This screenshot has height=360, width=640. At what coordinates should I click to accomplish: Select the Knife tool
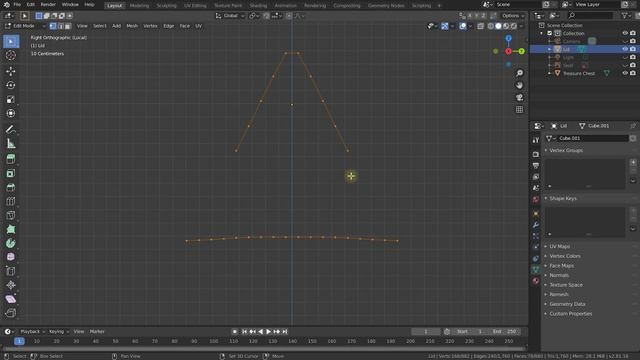[11, 216]
